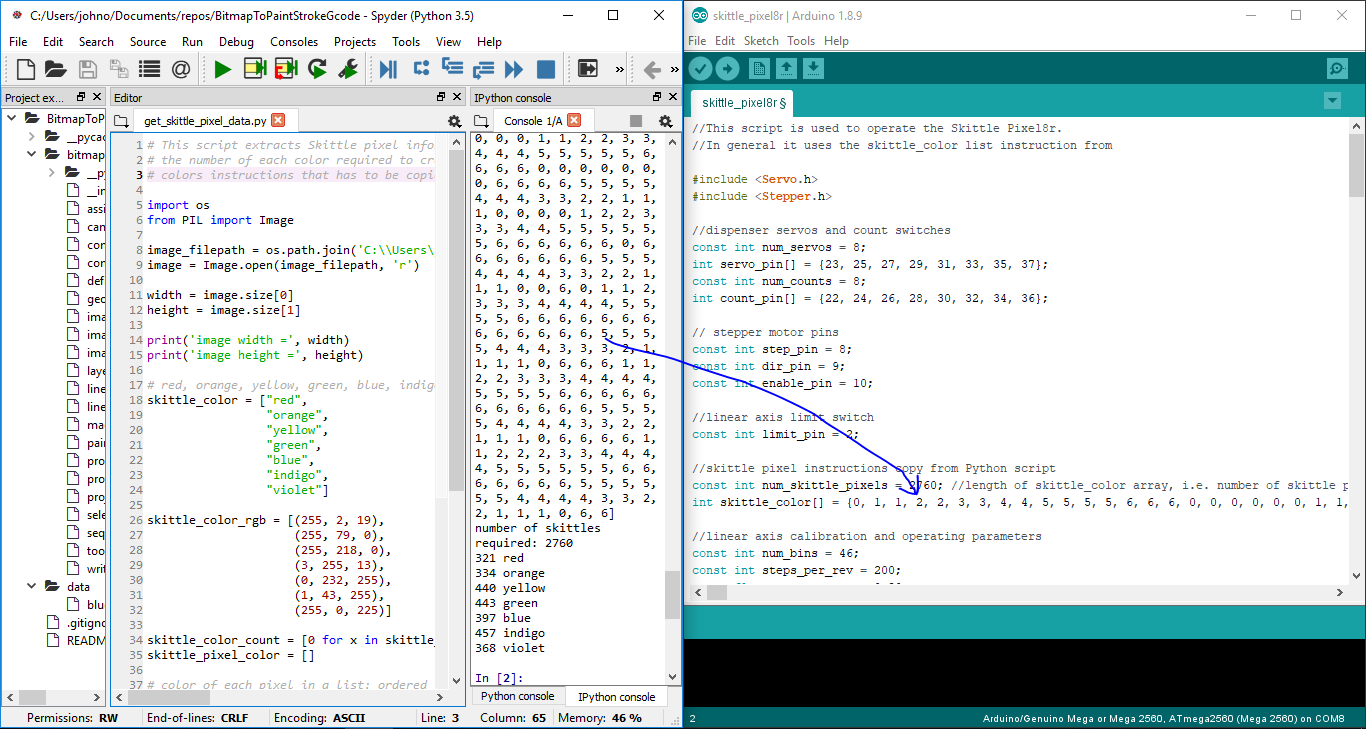Expand the __pycache__ folder

[x=32, y=136]
